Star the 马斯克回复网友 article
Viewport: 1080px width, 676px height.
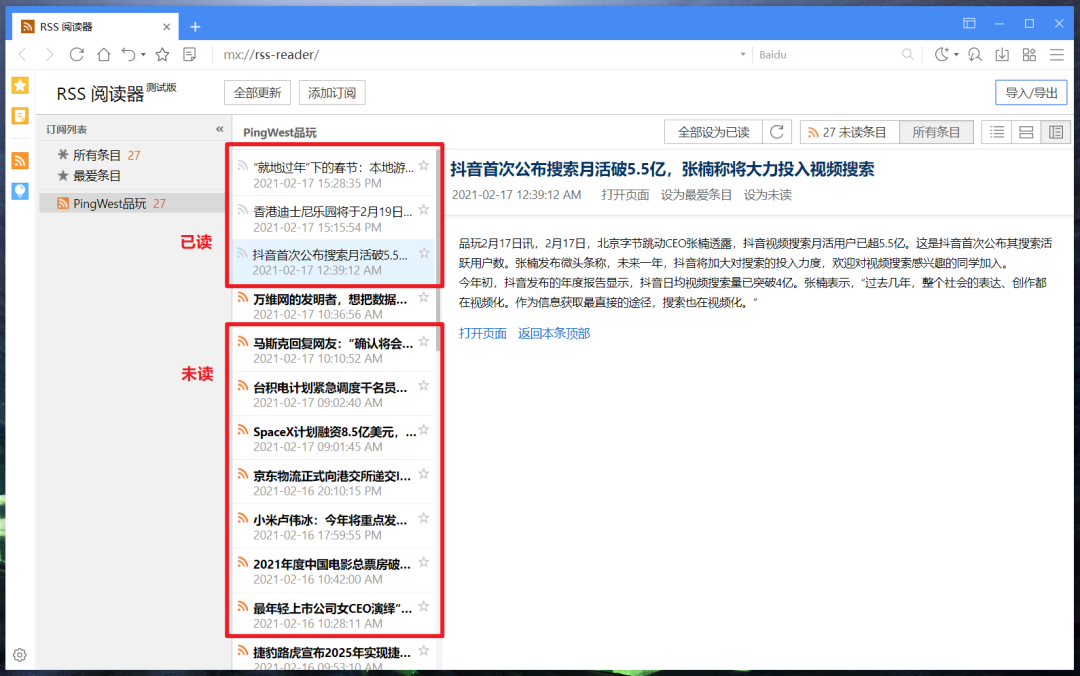[x=424, y=342]
